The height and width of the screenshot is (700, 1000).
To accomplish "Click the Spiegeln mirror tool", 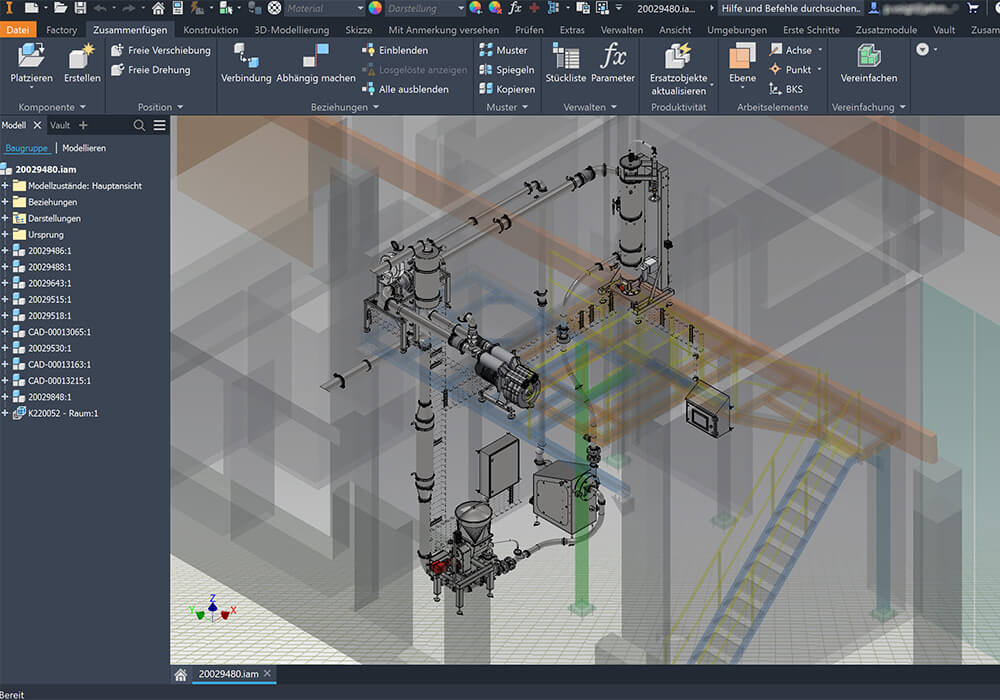I will [x=506, y=70].
